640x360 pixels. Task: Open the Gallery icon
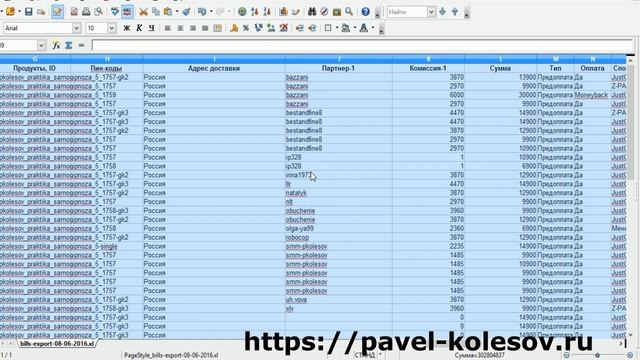point(337,12)
